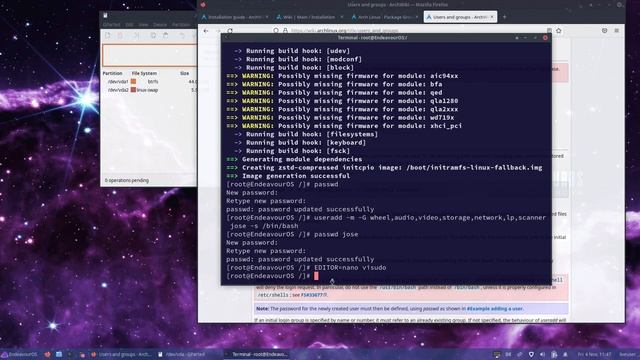The height and width of the screenshot is (360, 640).
Task: Click GParted new partition toolbar icon
Action: coord(108,36)
